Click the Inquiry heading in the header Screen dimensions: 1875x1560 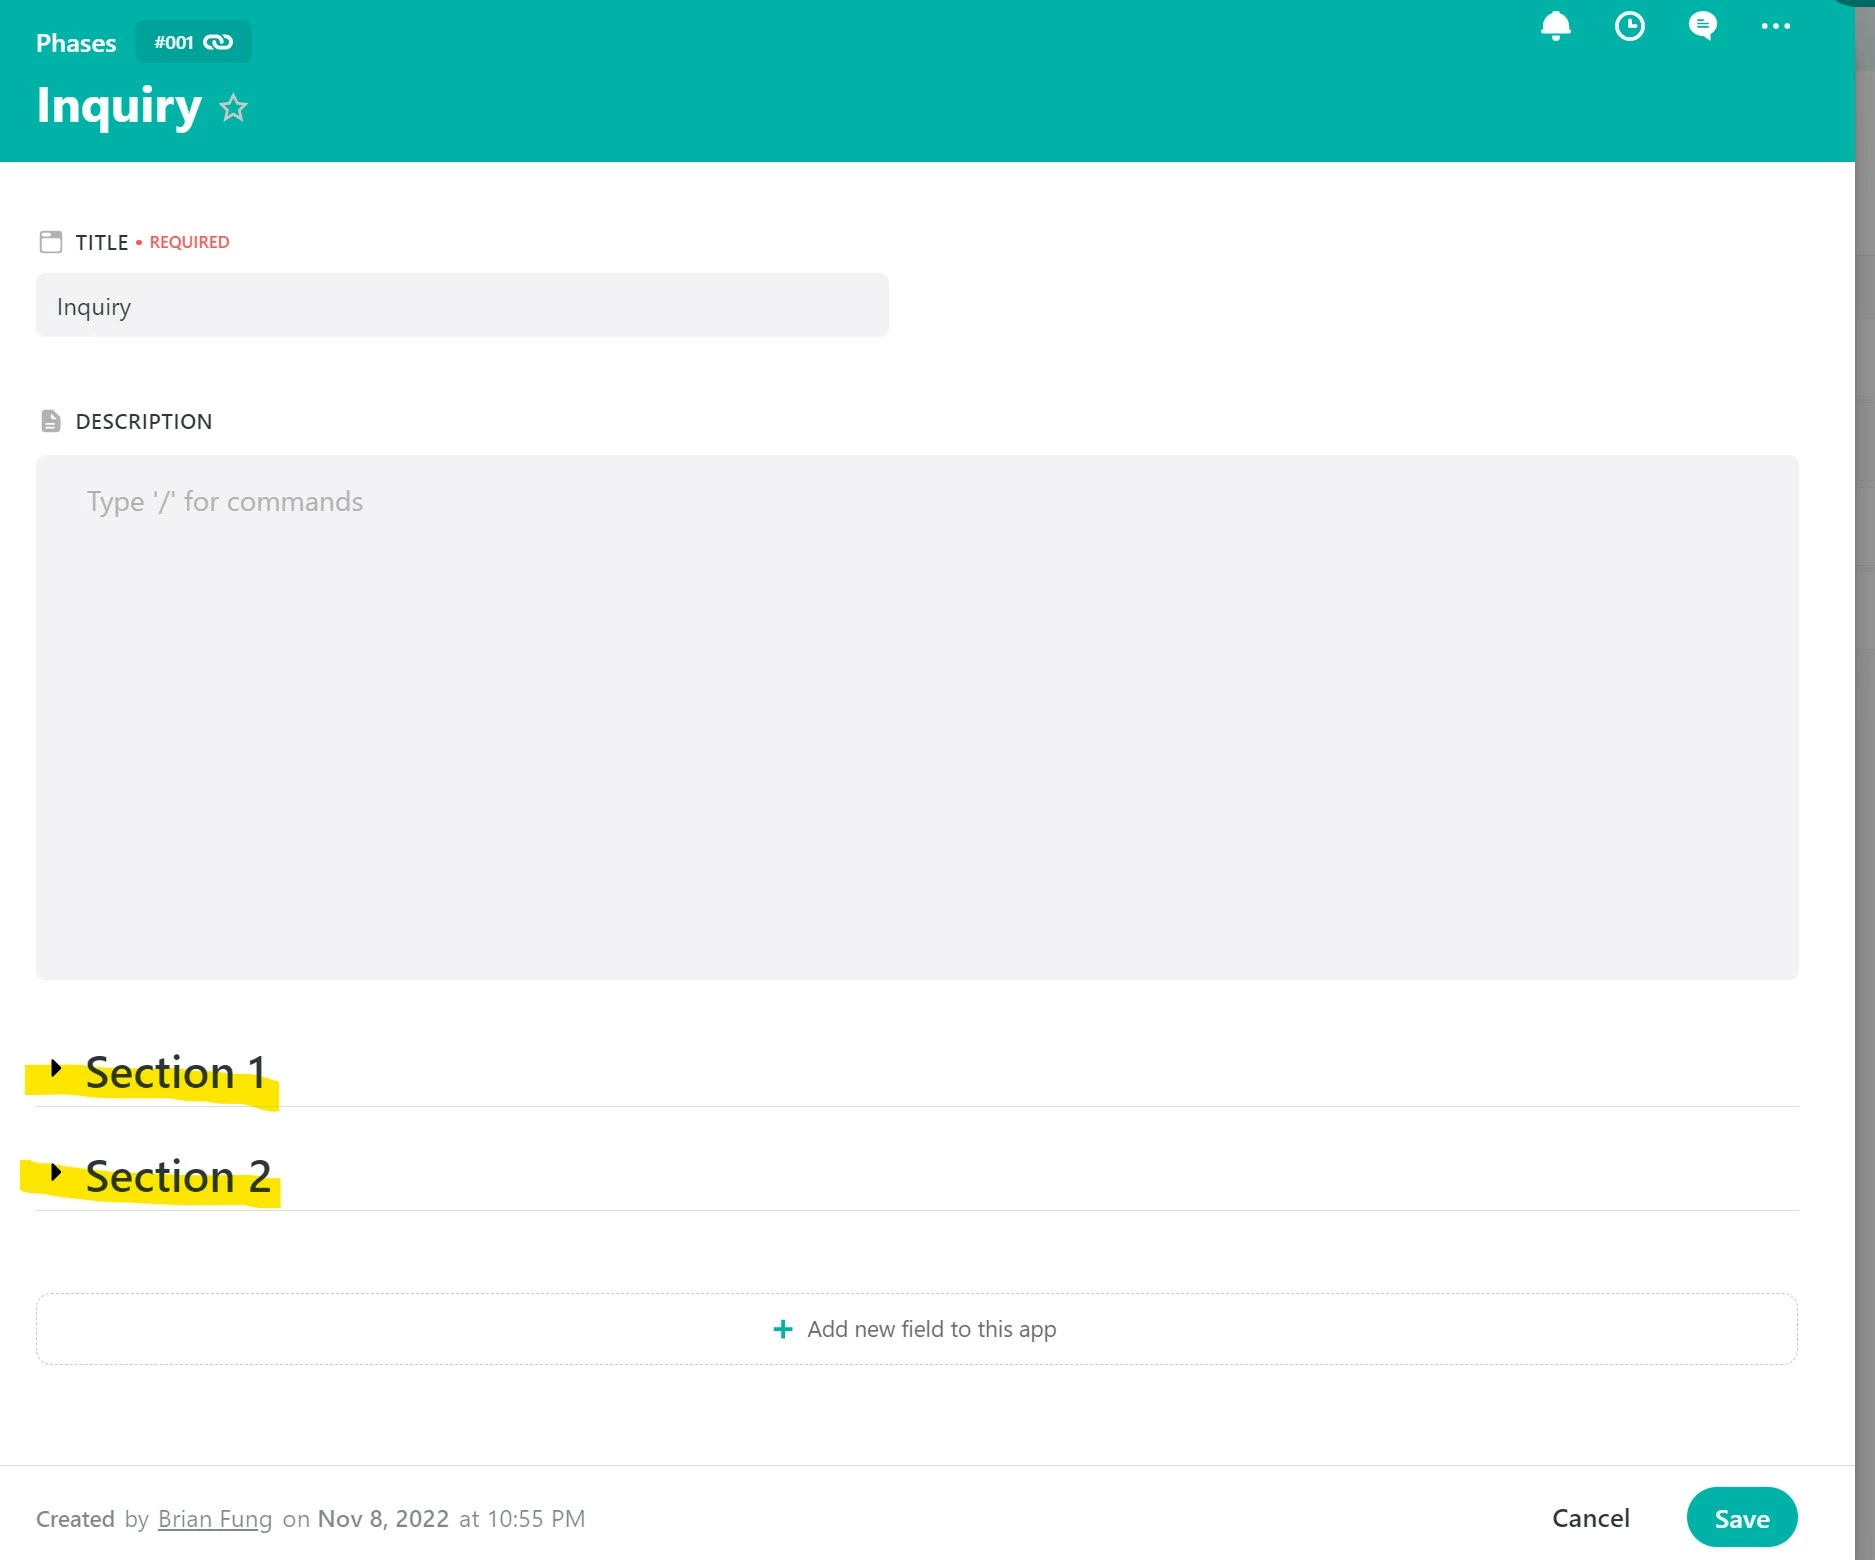(x=119, y=107)
